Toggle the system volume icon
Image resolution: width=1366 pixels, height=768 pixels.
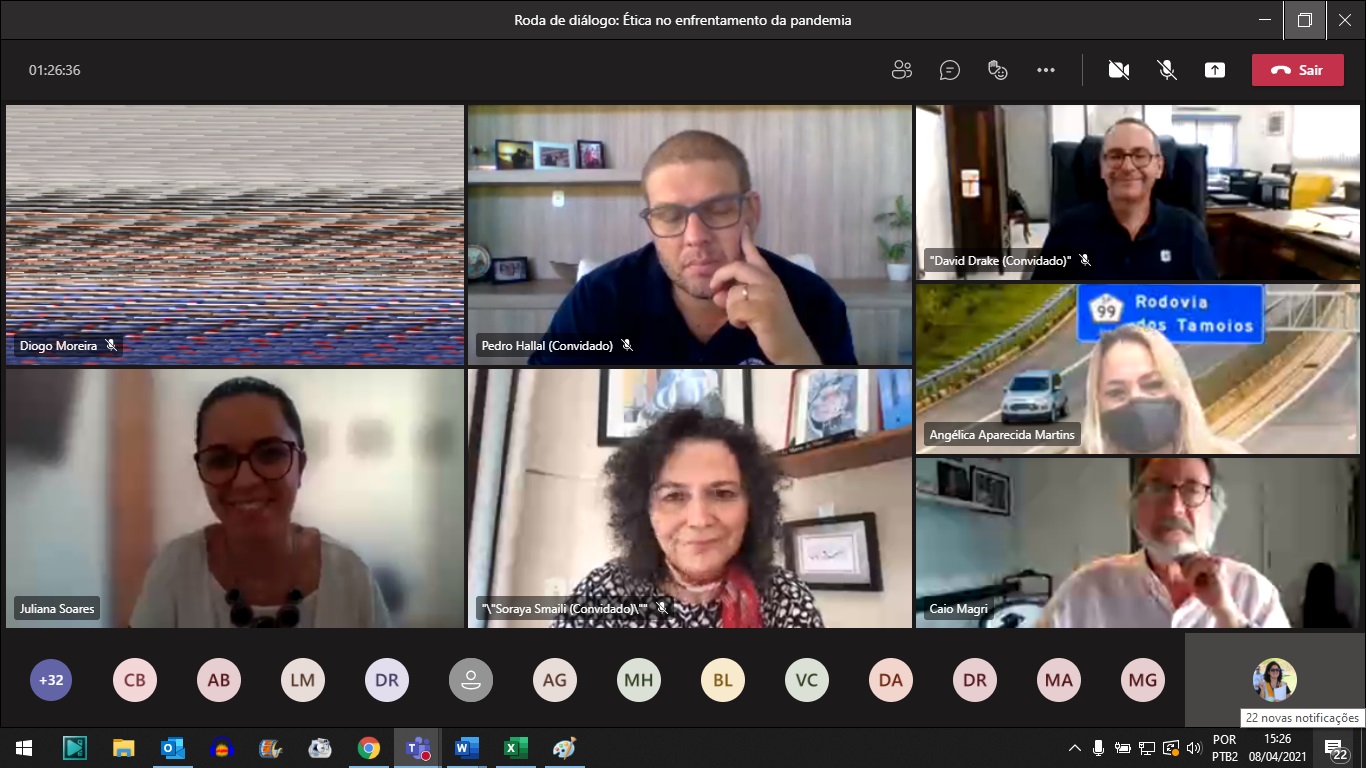1193,748
